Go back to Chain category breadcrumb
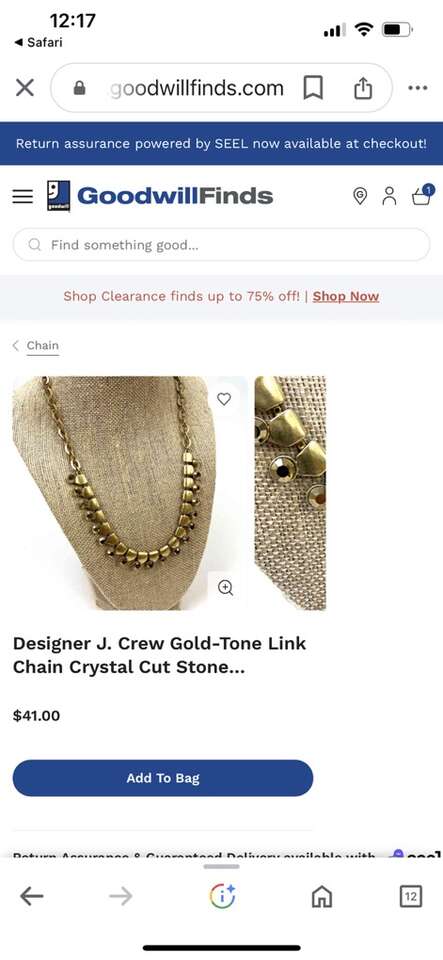443x960 pixels. (43, 345)
